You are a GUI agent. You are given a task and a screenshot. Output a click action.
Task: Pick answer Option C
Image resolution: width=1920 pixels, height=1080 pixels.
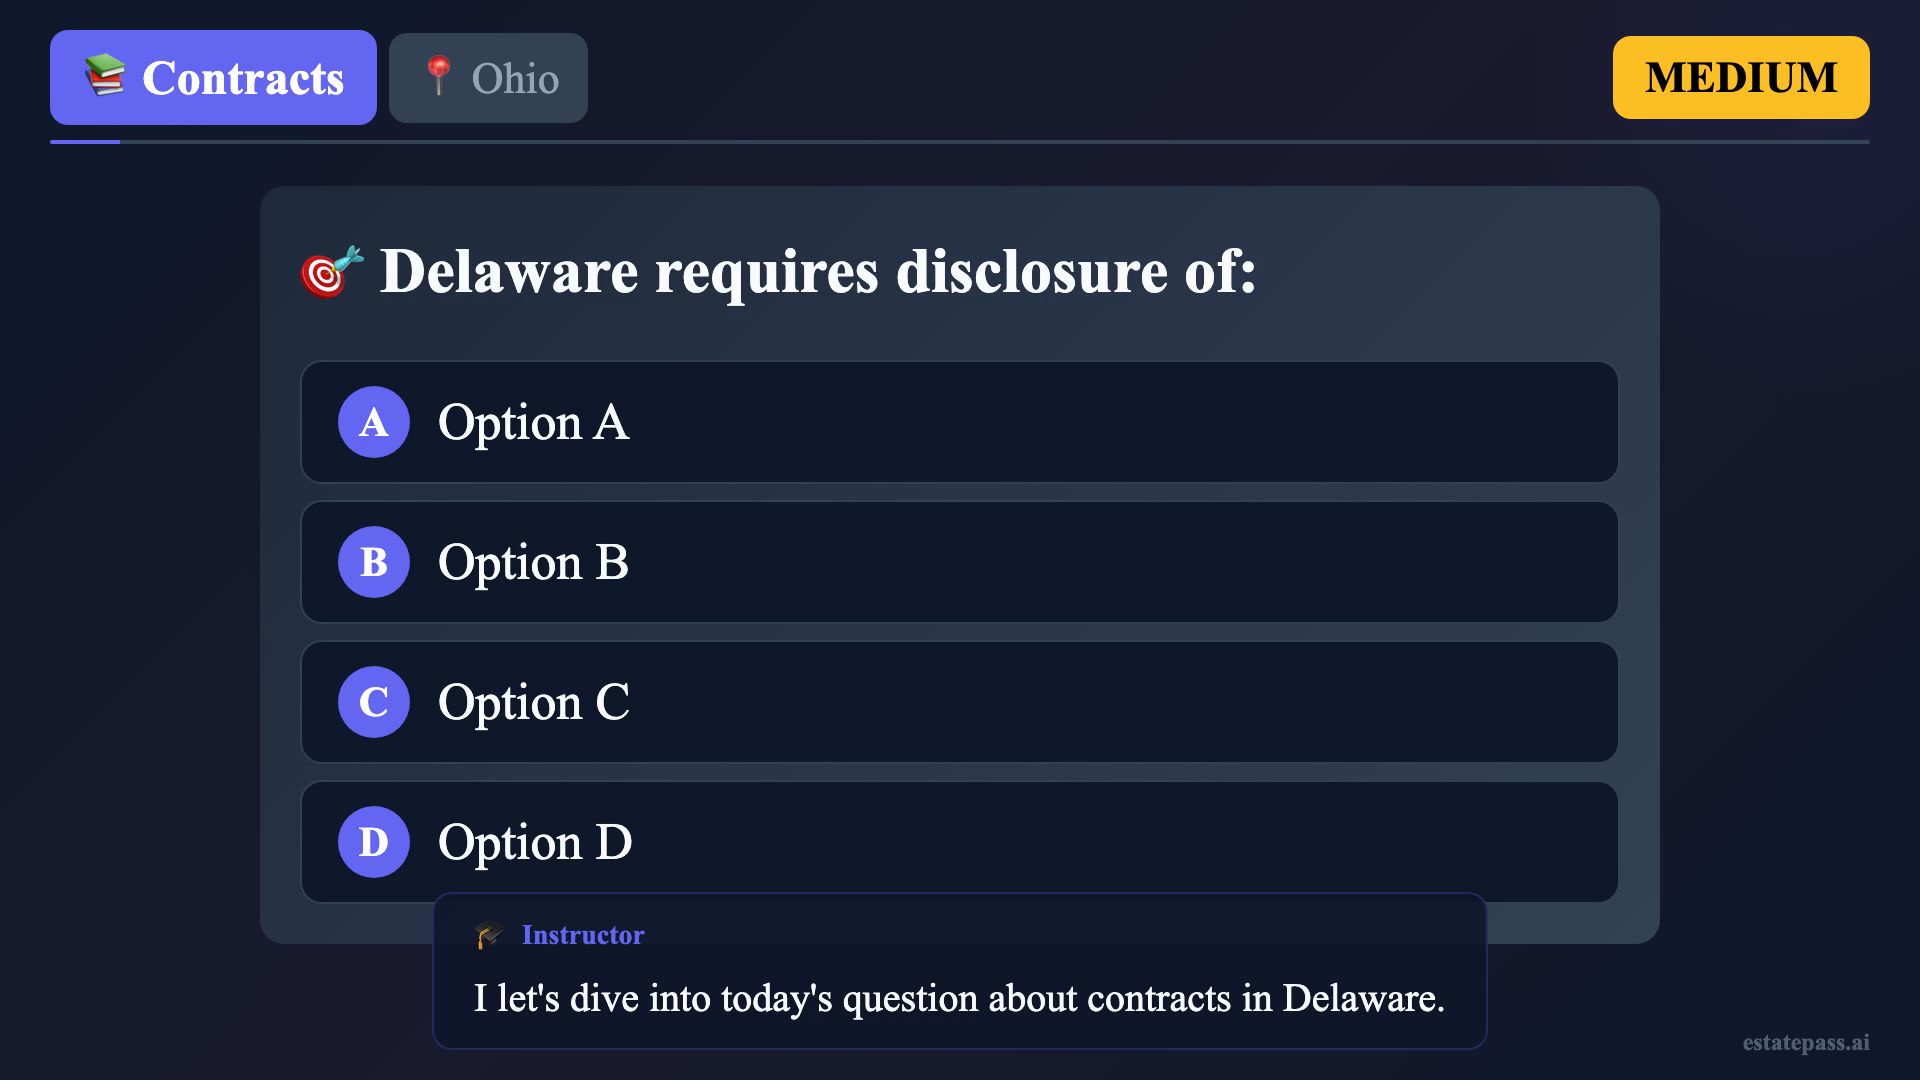click(958, 702)
